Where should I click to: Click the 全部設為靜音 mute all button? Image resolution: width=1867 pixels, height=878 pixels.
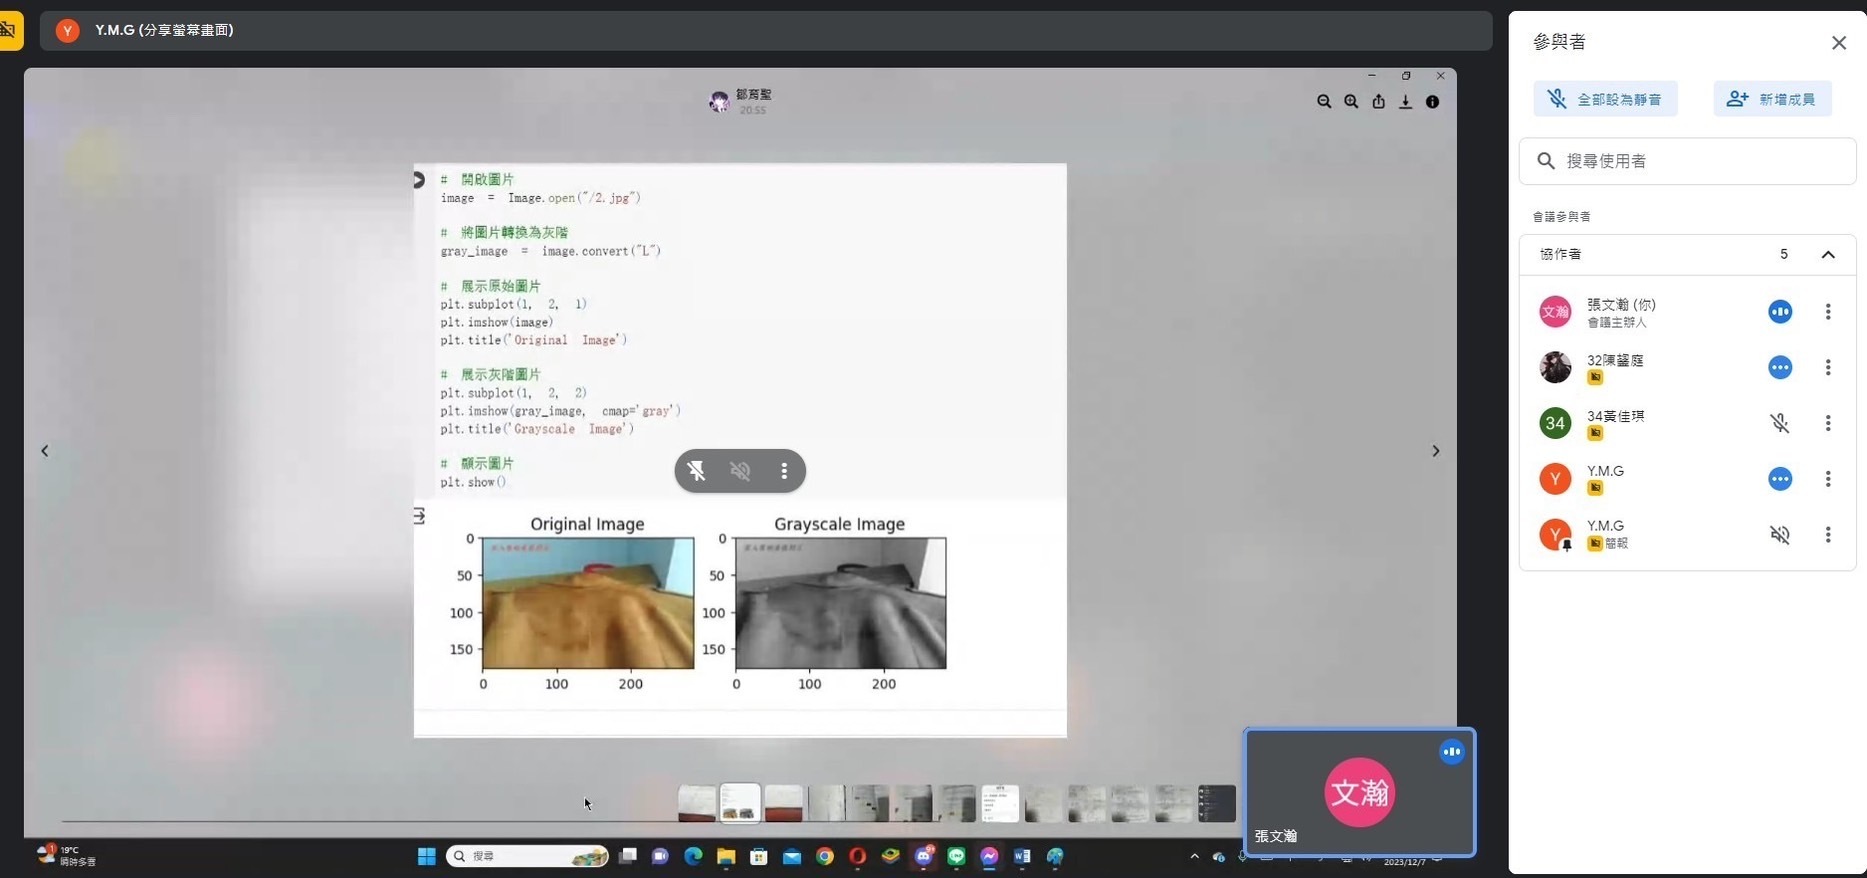1606,99
